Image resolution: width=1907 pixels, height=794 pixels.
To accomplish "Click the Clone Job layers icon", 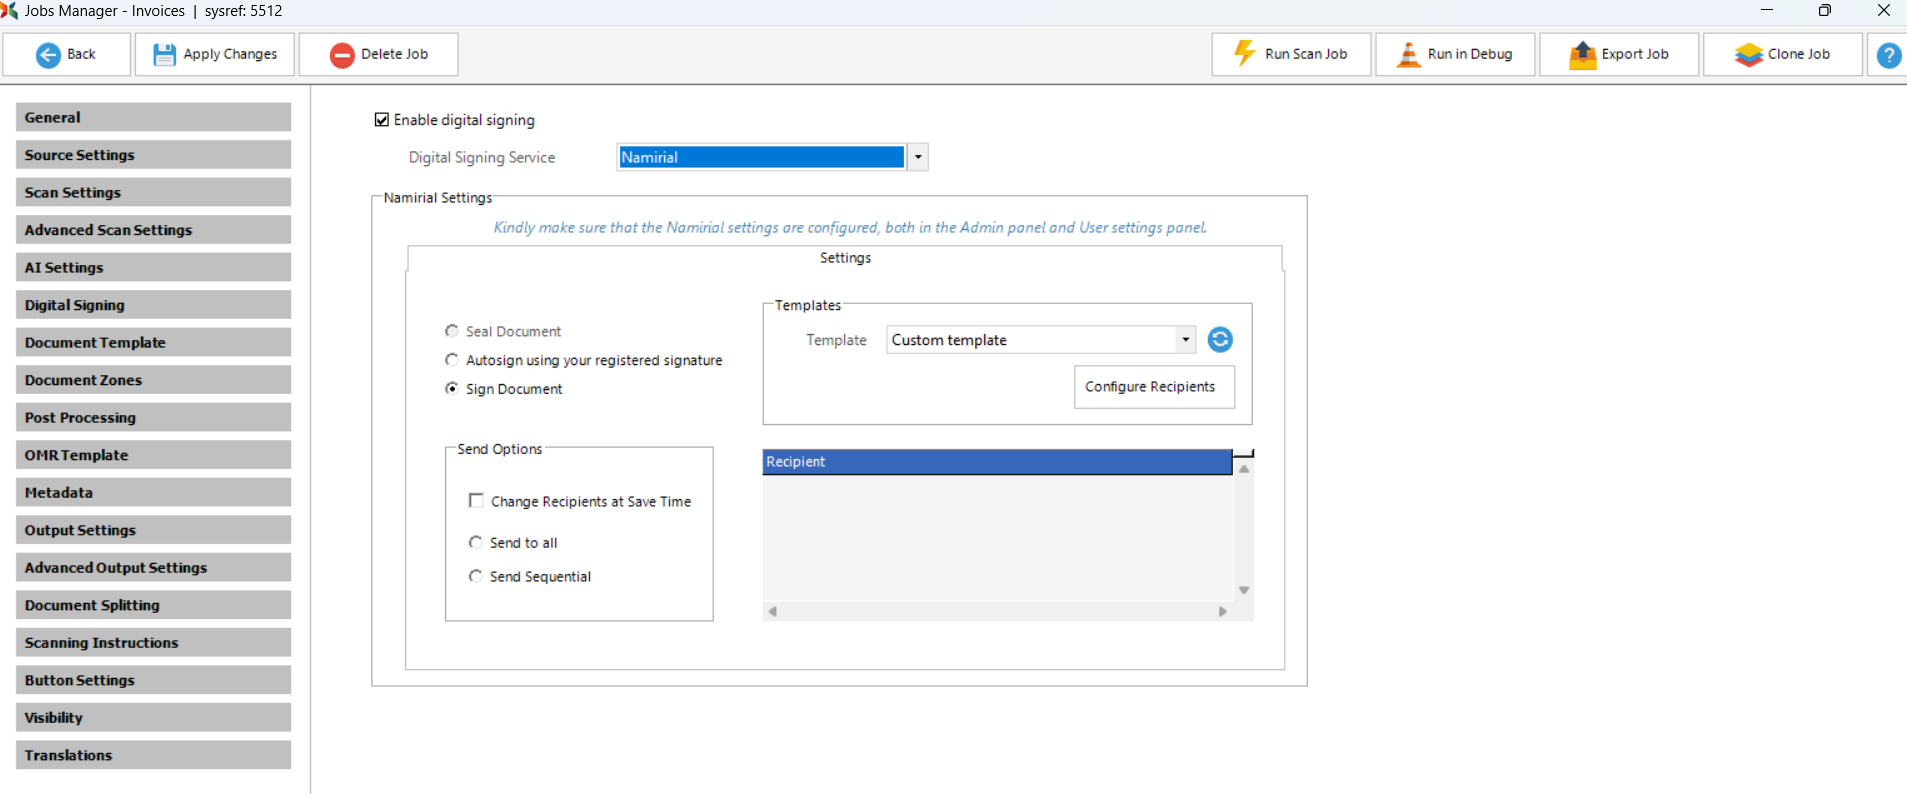I will point(1748,55).
